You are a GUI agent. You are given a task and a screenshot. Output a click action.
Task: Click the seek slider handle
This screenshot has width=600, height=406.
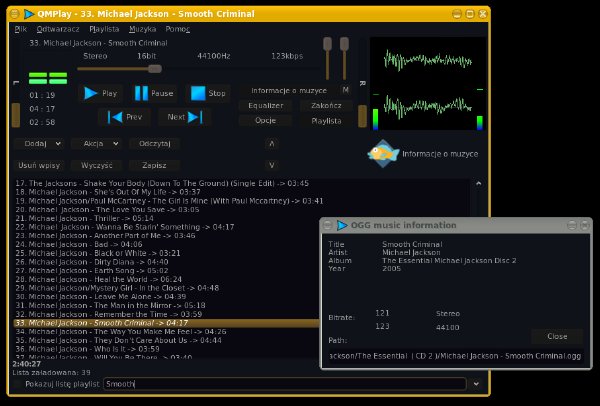[155, 69]
